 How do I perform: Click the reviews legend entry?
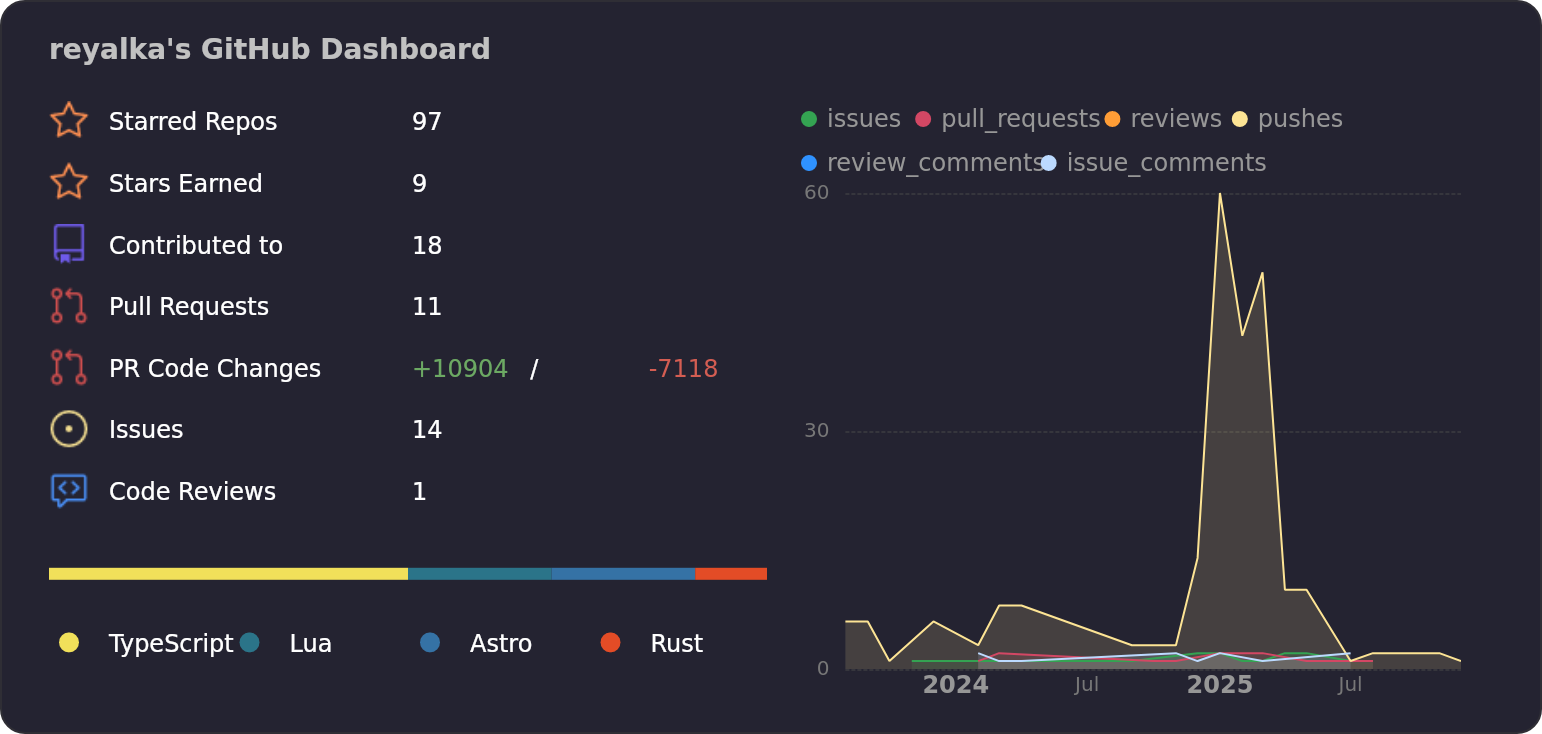pyautogui.click(x=1166, y=118)
